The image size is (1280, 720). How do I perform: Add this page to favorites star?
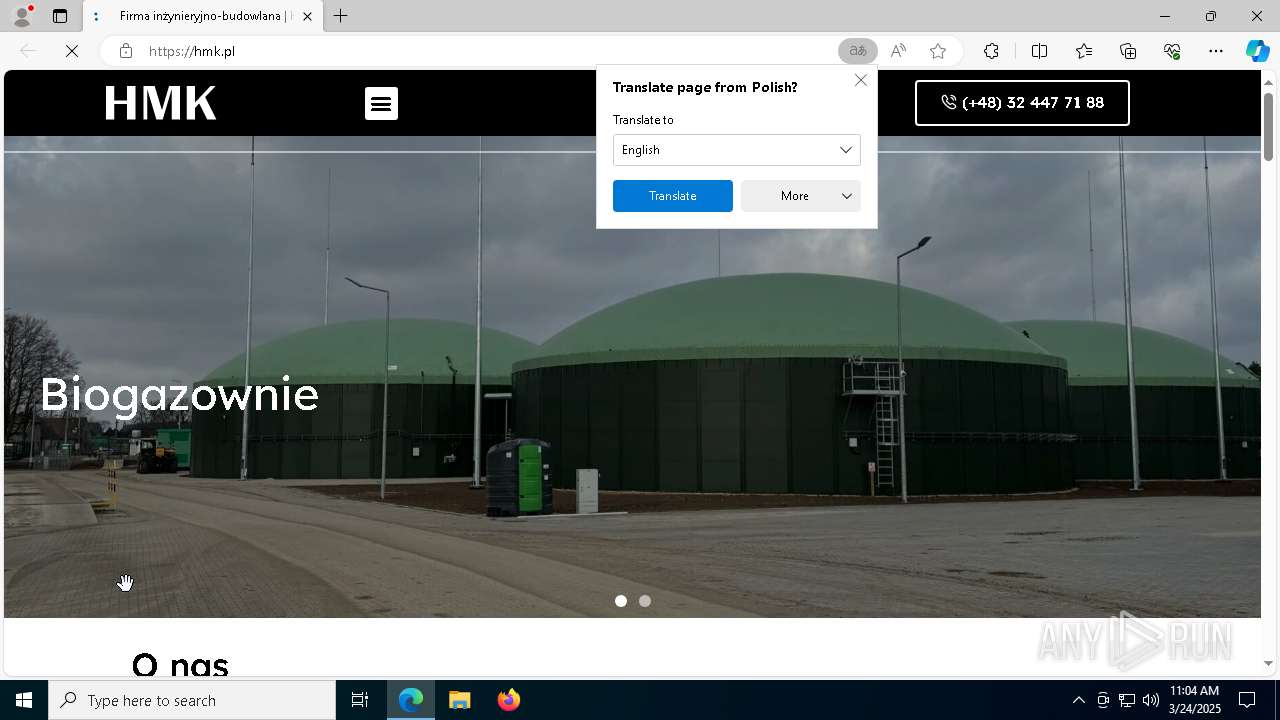[x=938, y=51]
